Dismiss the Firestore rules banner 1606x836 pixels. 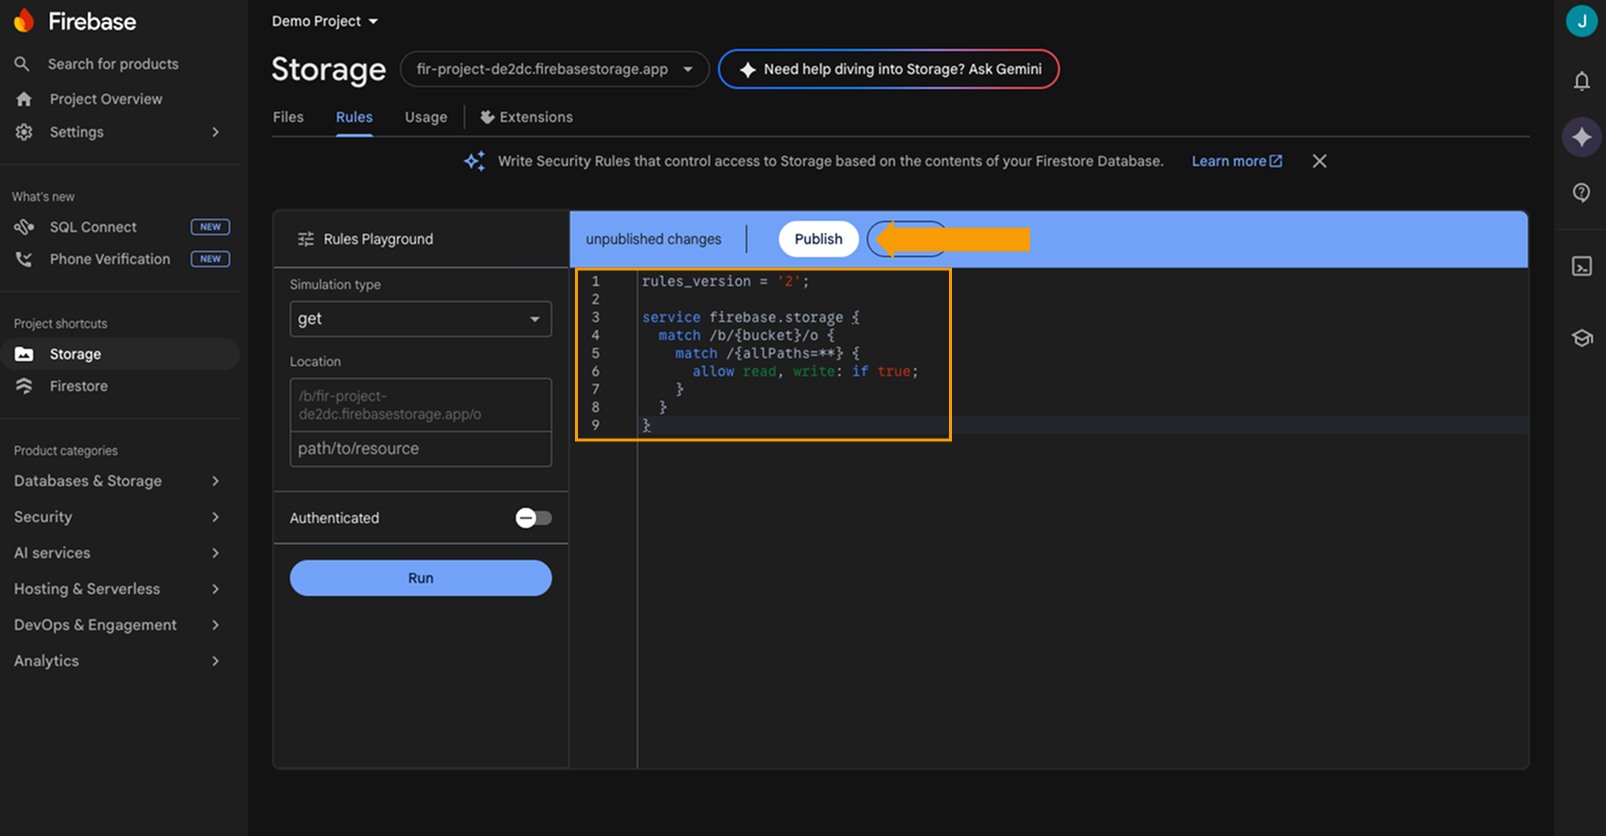coord(1319,161)
